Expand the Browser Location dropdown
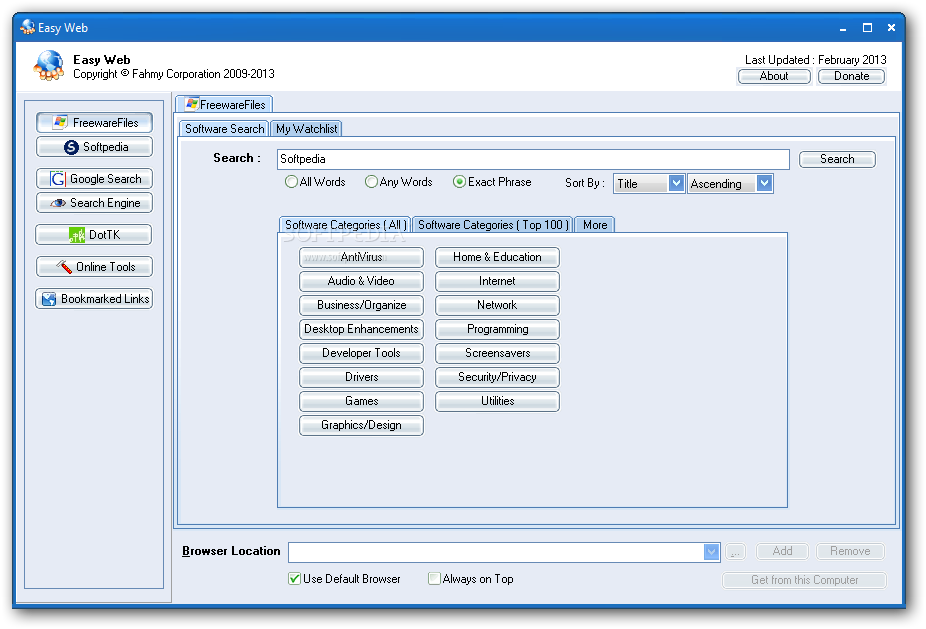The image size is (926, 629). (x=712, y=552)
